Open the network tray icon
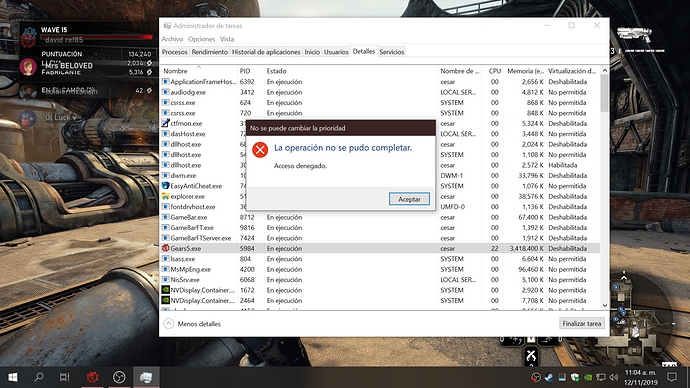This screenshot has width=690, height=388. coord(601,377)
